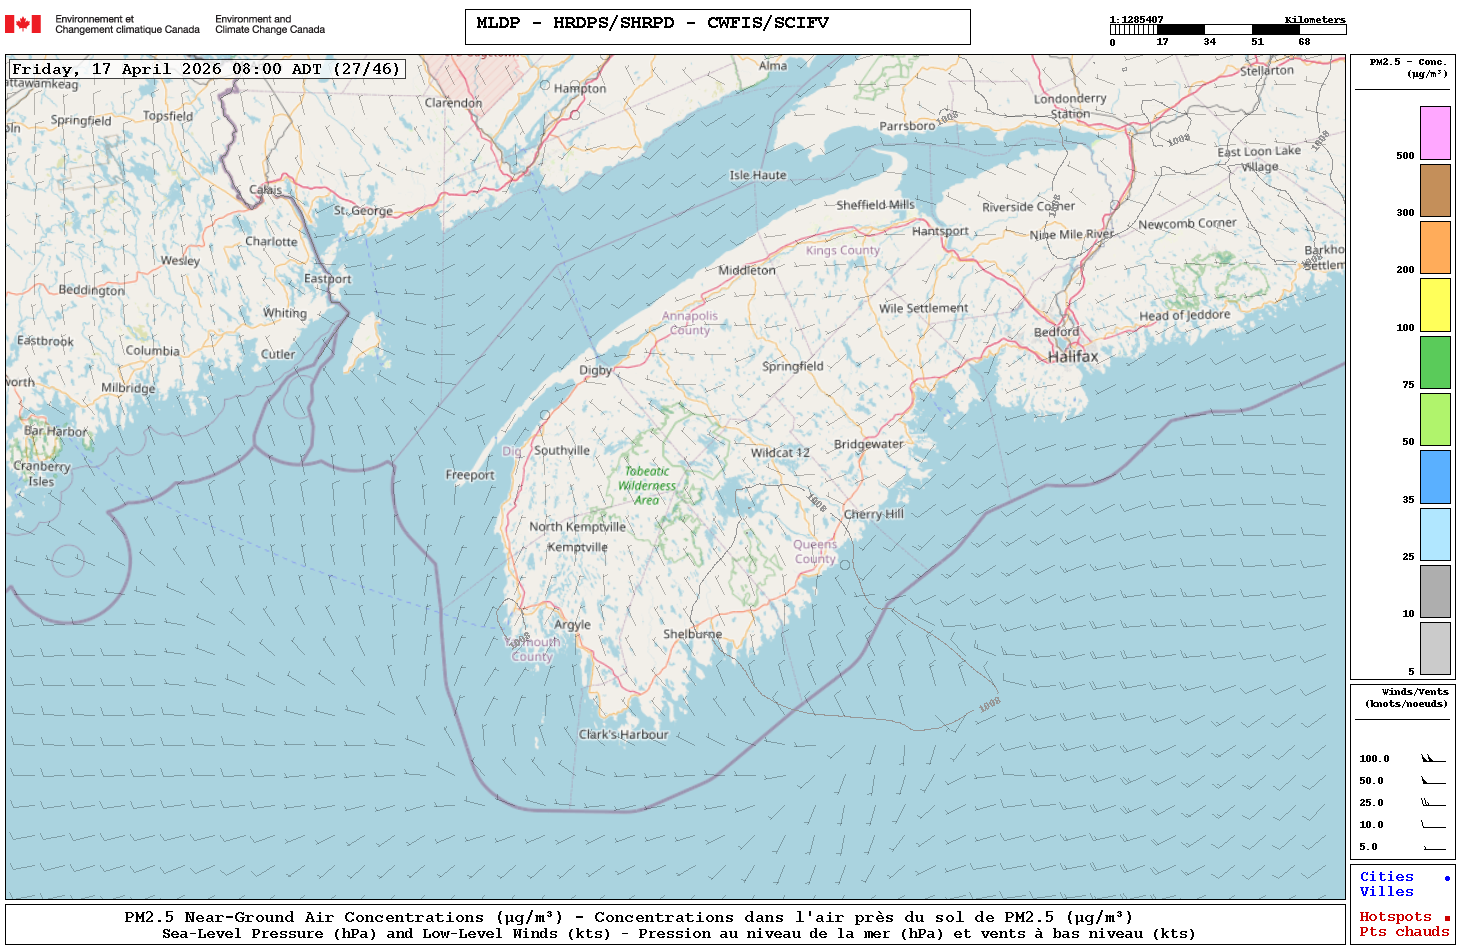Click the blue Cities legend dot

(1447, 878)
